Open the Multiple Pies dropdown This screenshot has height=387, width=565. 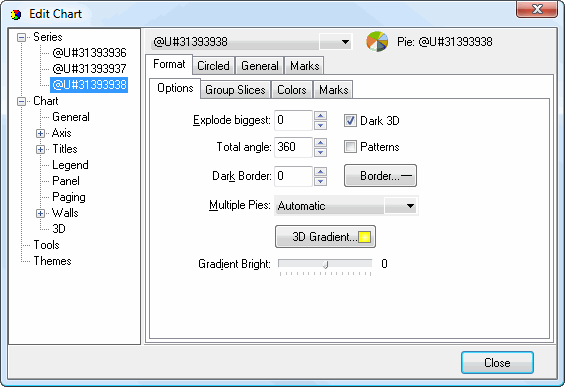click(410, 206)
